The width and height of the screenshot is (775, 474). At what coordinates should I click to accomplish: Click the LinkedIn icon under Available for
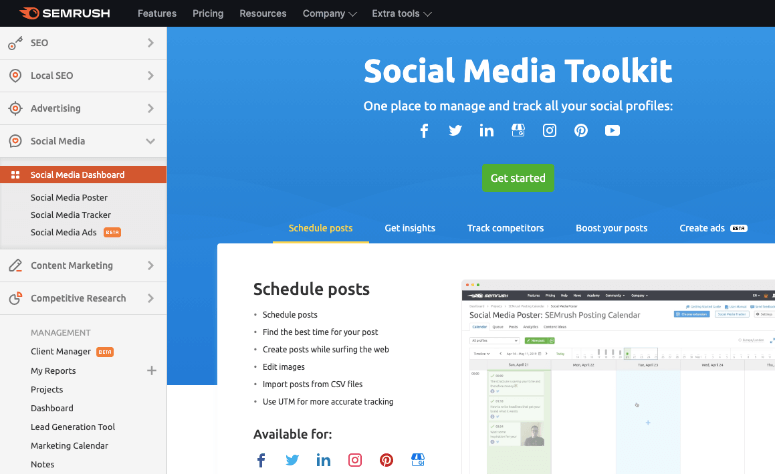pos(323,460)
